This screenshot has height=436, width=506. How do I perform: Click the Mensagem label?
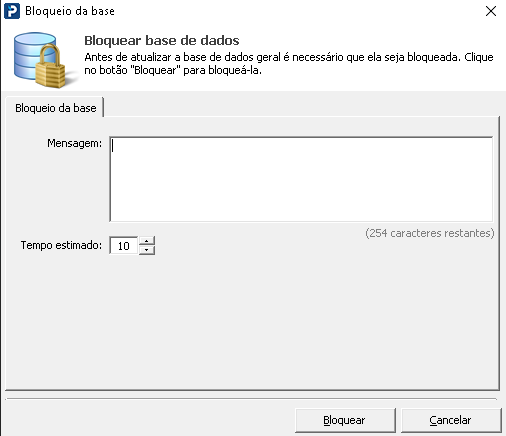pos(74,143)
